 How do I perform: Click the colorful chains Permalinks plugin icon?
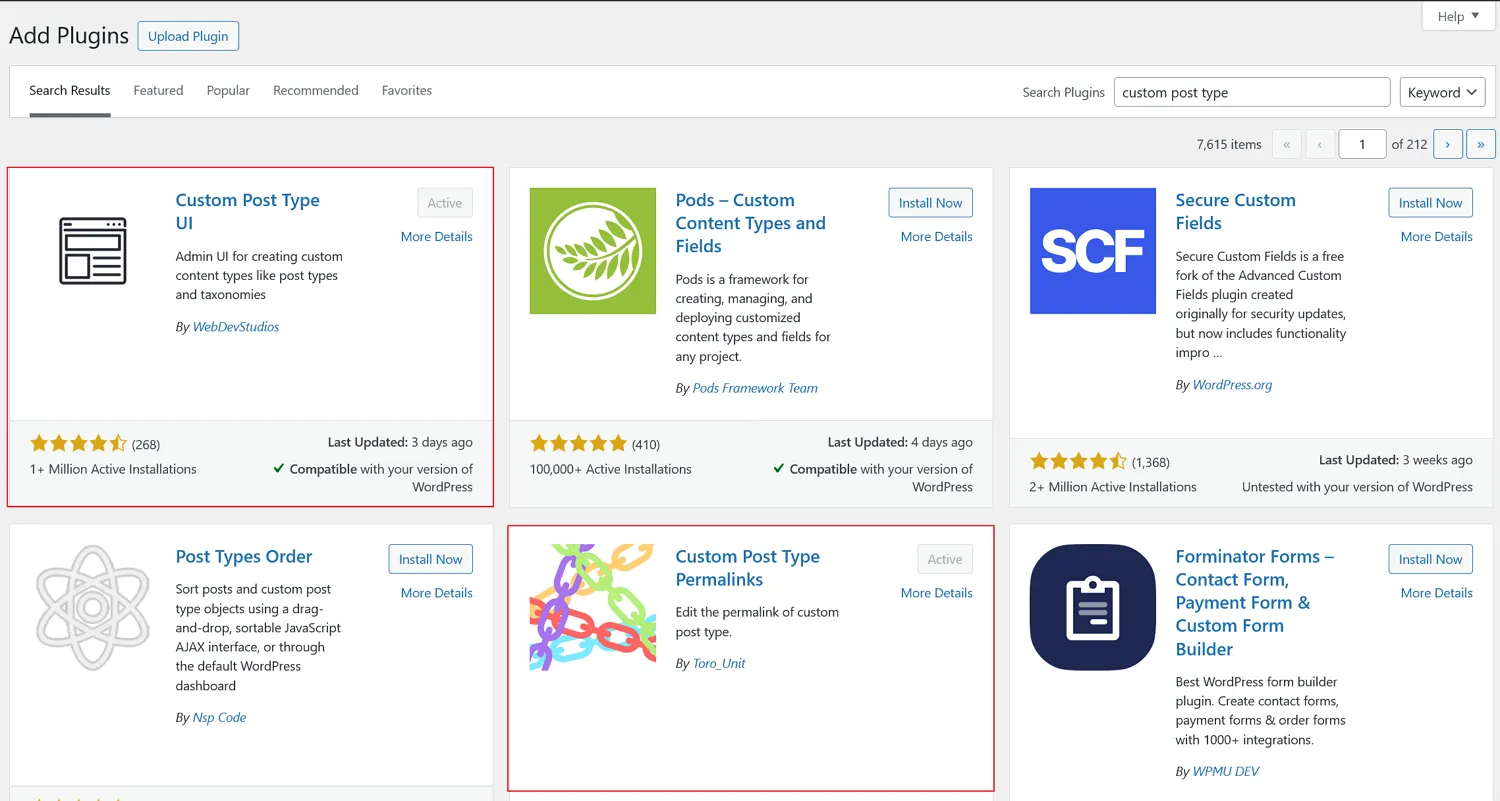592,607
